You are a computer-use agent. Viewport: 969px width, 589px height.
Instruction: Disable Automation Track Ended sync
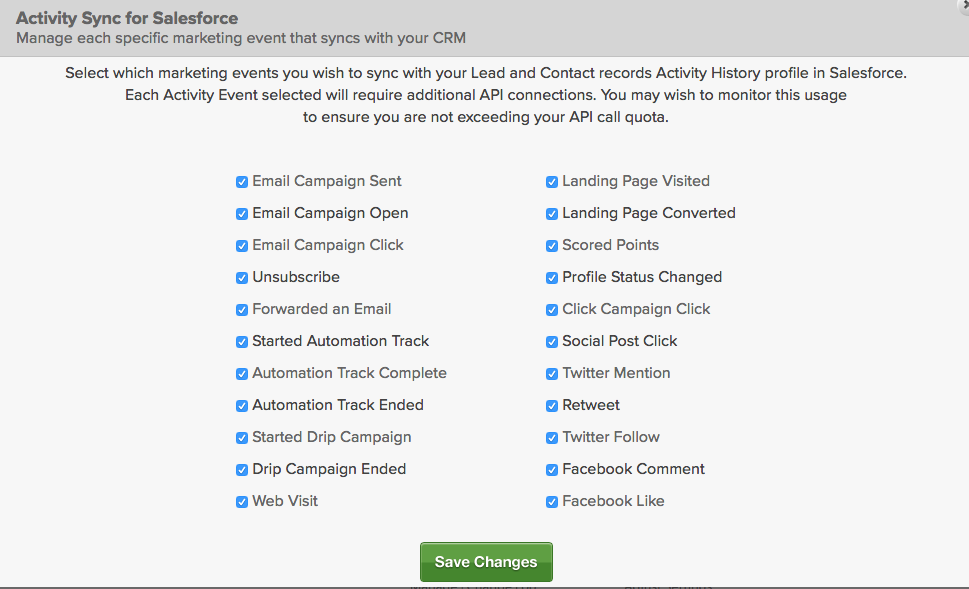pos(242,406)
